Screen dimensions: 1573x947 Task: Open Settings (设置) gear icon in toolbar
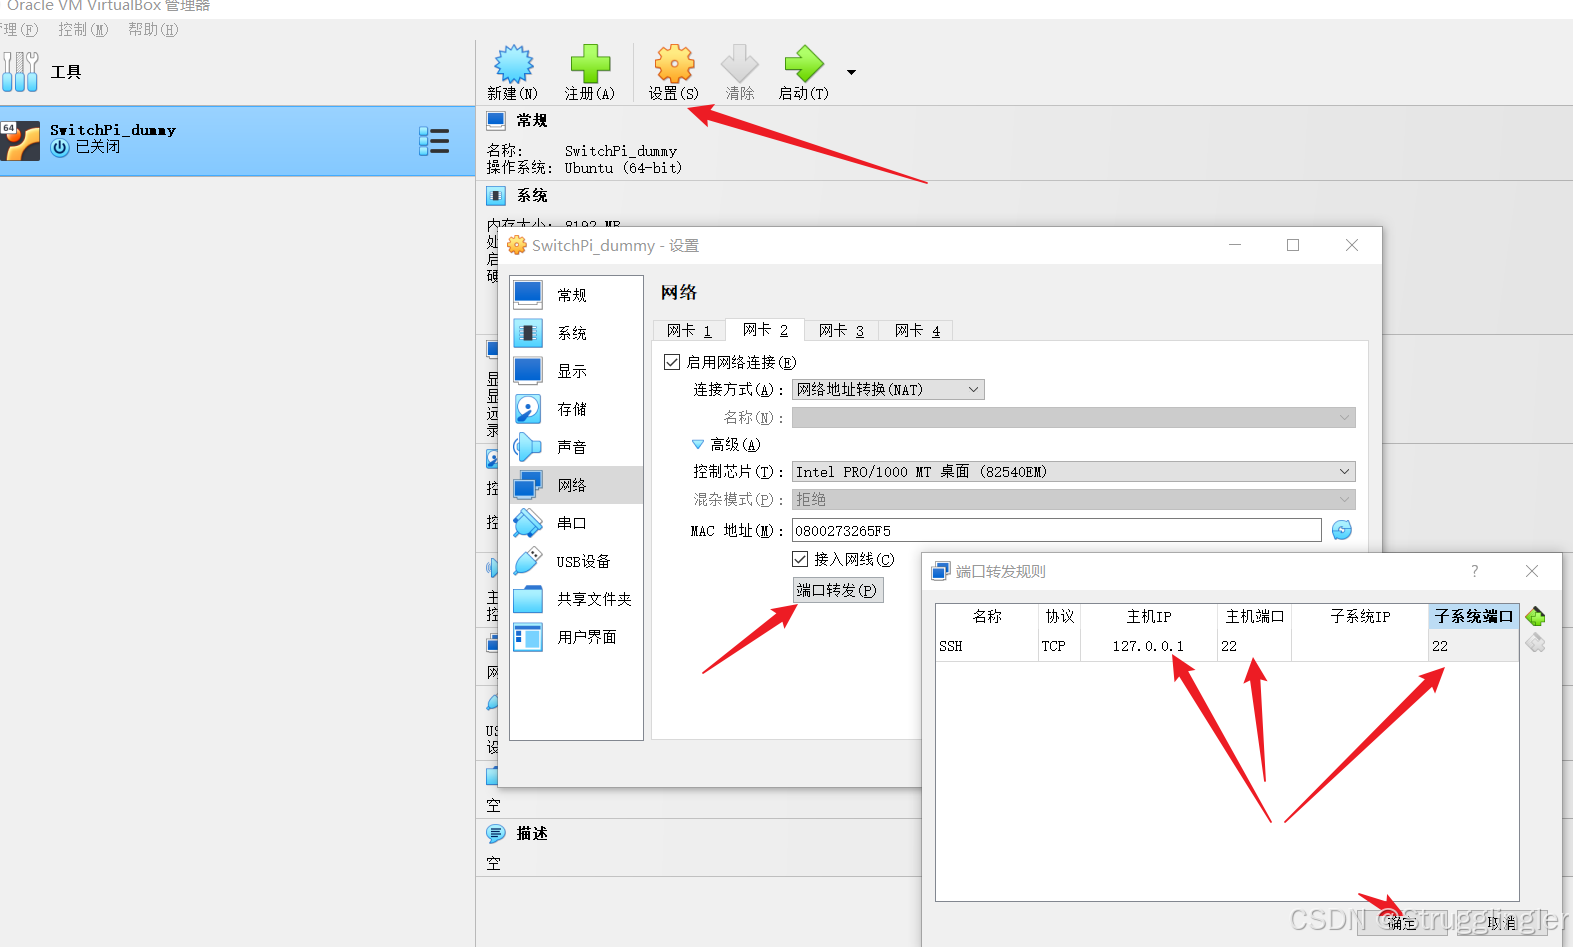coord(674,64)
